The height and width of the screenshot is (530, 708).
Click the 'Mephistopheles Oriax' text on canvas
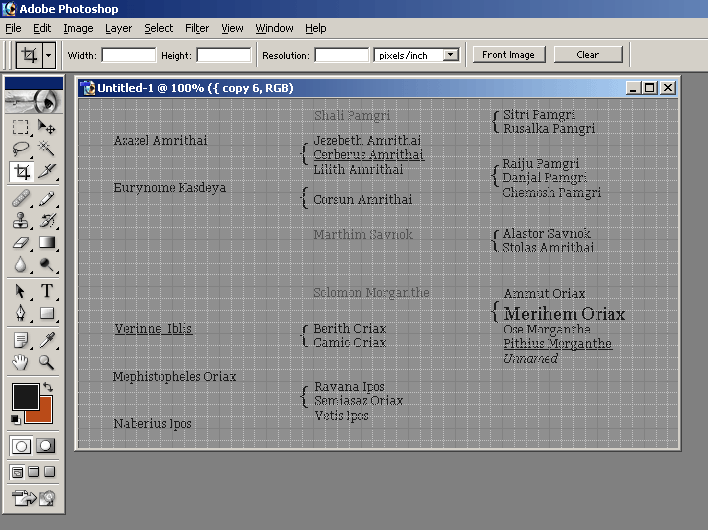(x=174, y=377)
